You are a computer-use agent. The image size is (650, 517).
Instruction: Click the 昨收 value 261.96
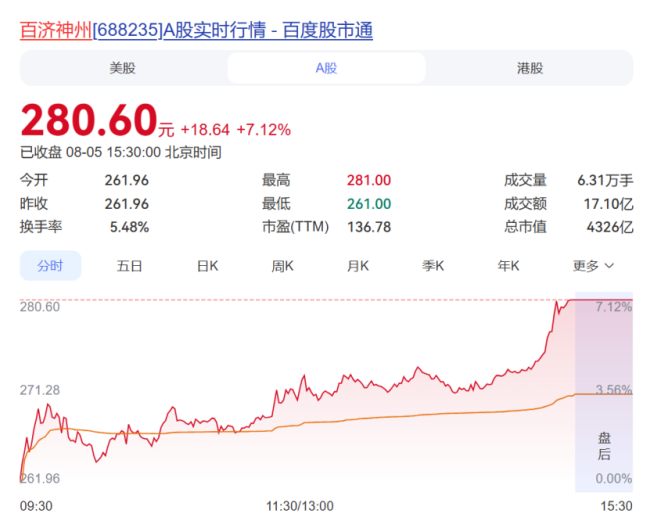[x=126, y=204]
